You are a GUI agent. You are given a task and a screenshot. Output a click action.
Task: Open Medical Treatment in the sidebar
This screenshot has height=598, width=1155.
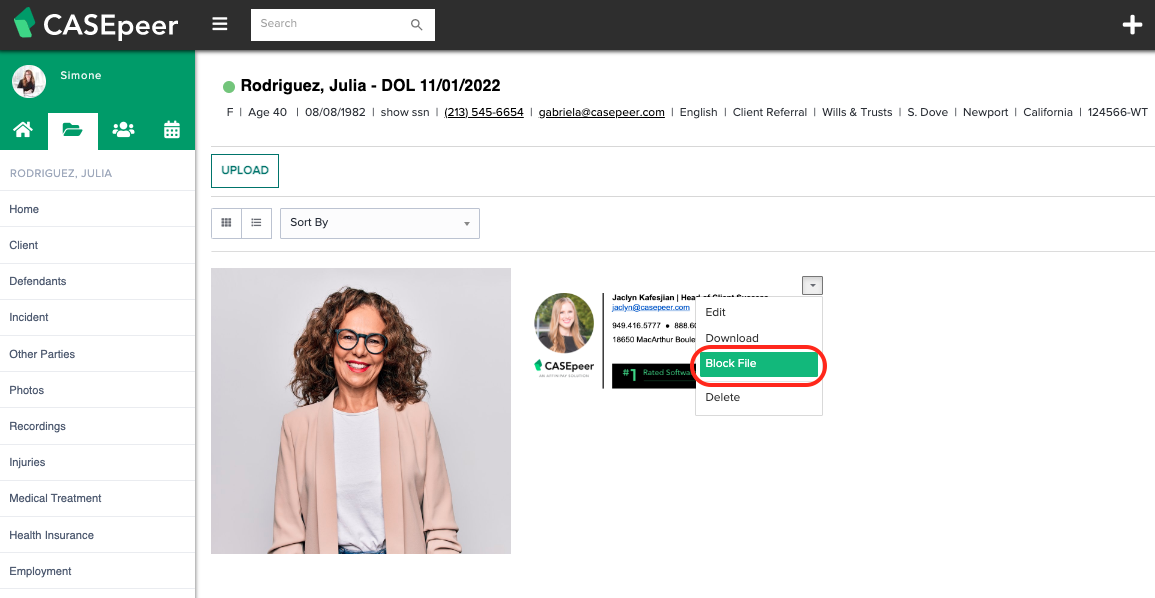coord(55,498)
